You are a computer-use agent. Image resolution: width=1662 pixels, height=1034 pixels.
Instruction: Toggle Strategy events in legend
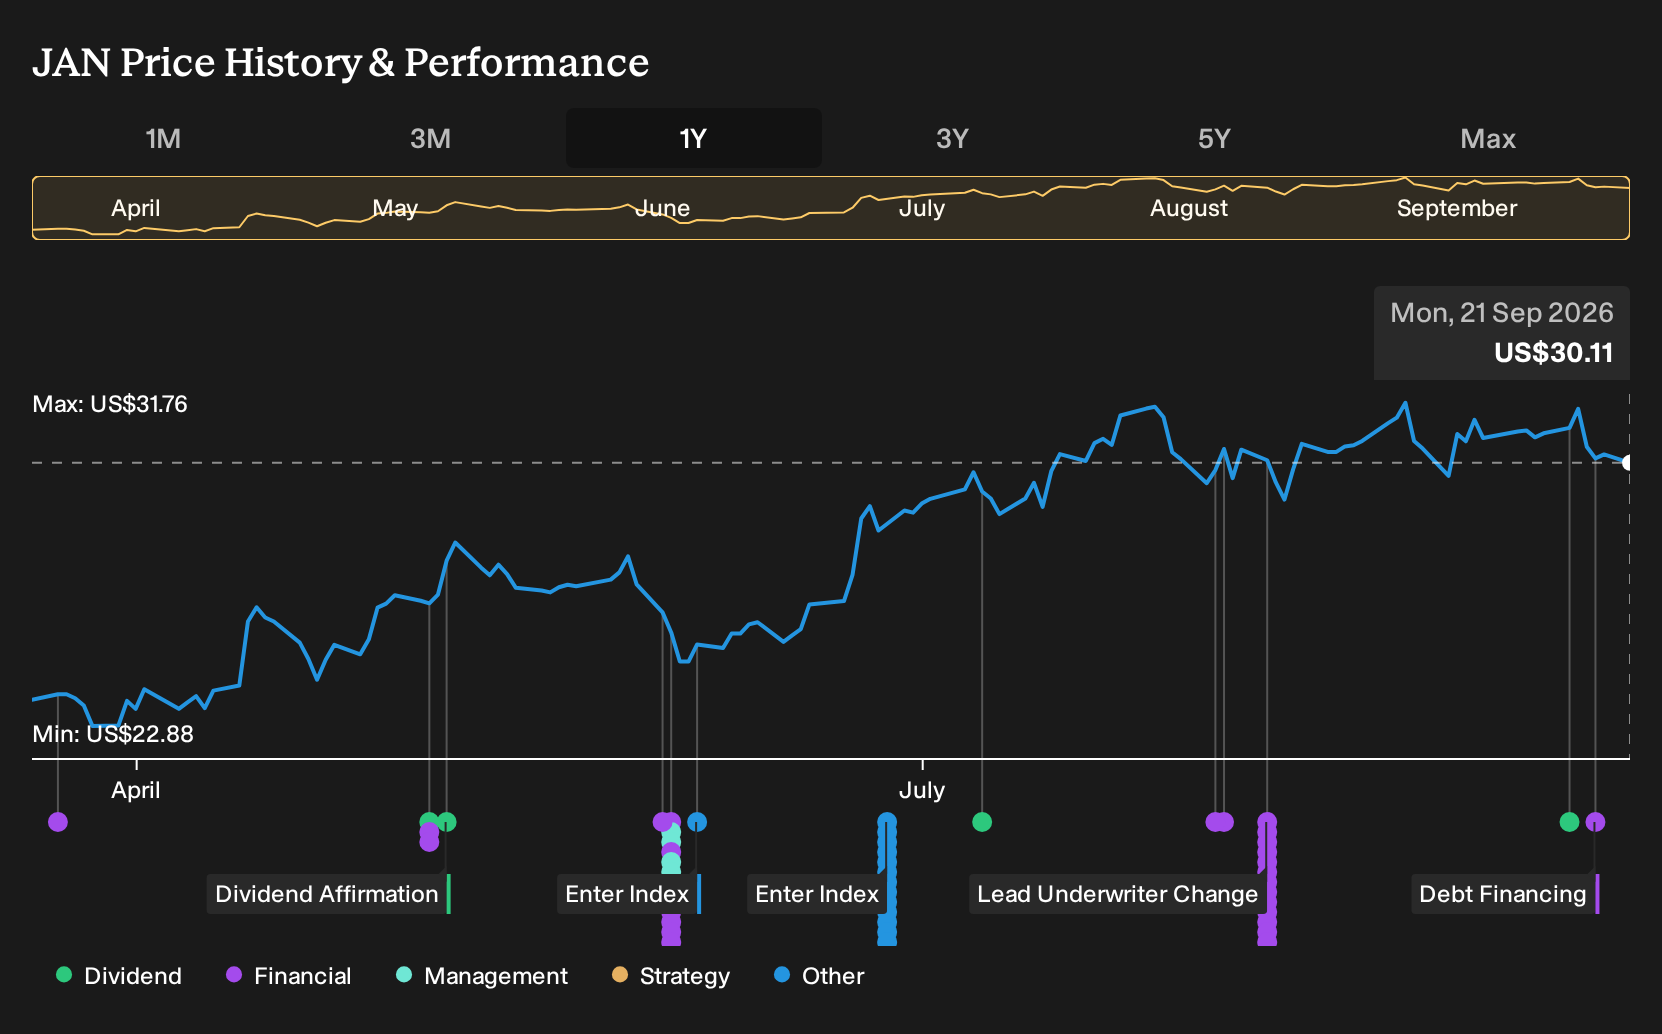tap(671, 976)
